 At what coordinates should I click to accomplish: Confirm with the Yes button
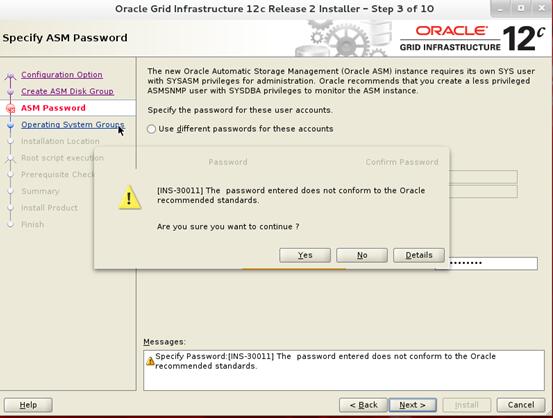(305, 255)
